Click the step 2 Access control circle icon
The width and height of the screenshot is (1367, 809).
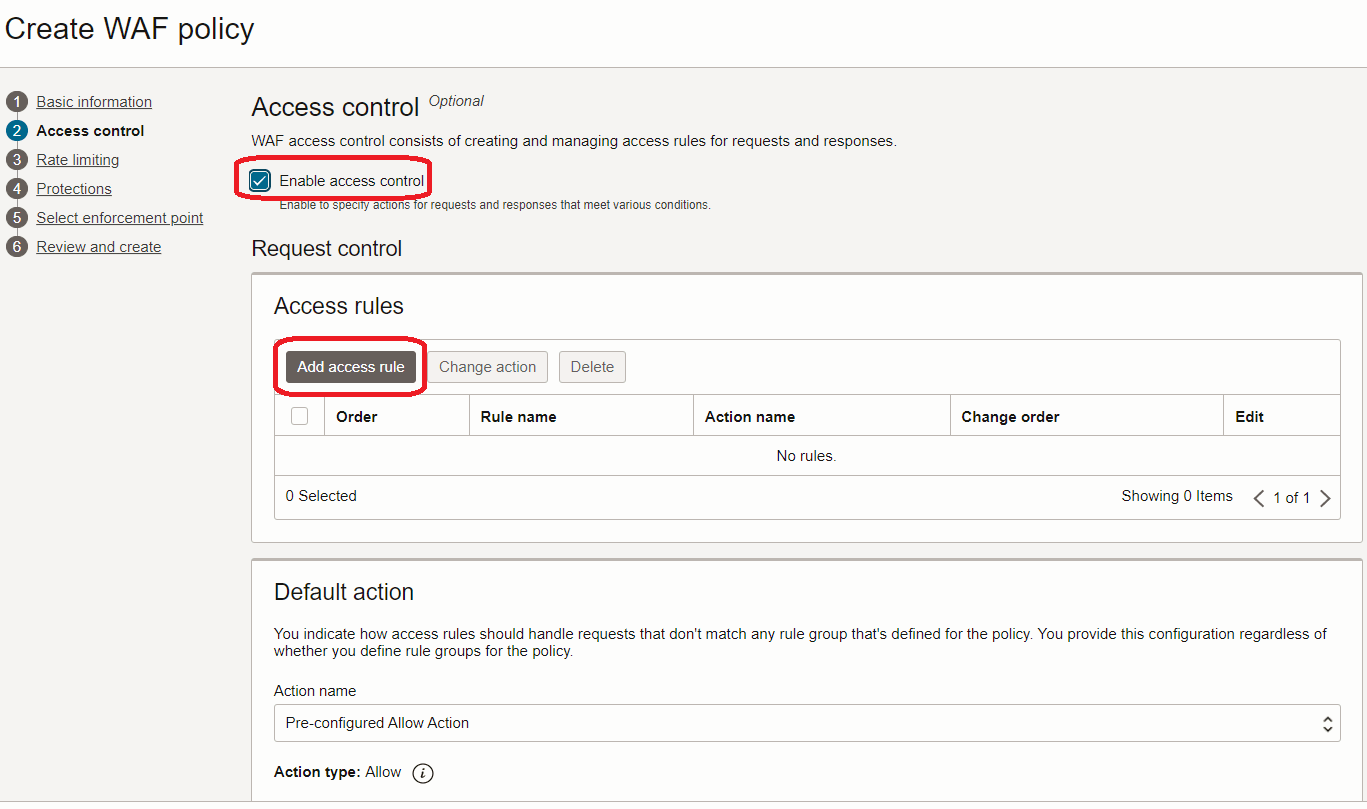tap(17, 130)
